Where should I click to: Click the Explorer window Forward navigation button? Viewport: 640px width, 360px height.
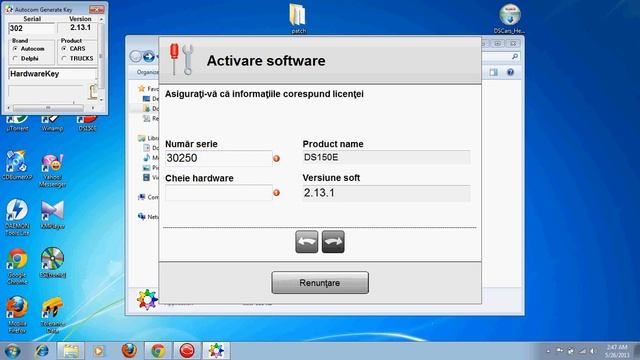149,56
